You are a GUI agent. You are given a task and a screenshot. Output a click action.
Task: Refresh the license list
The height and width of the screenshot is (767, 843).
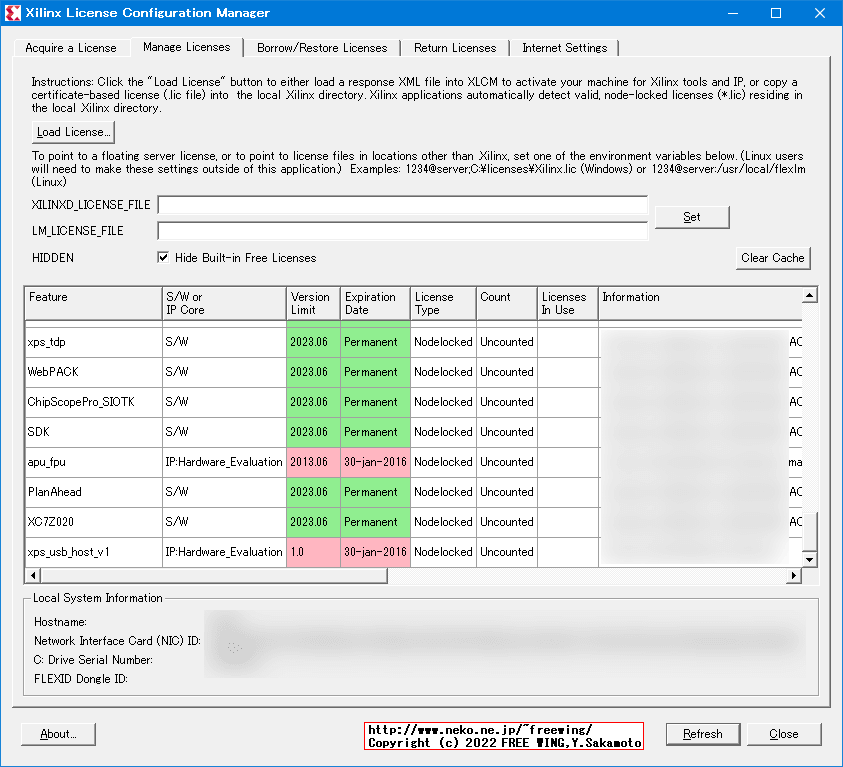coord(703,734)
